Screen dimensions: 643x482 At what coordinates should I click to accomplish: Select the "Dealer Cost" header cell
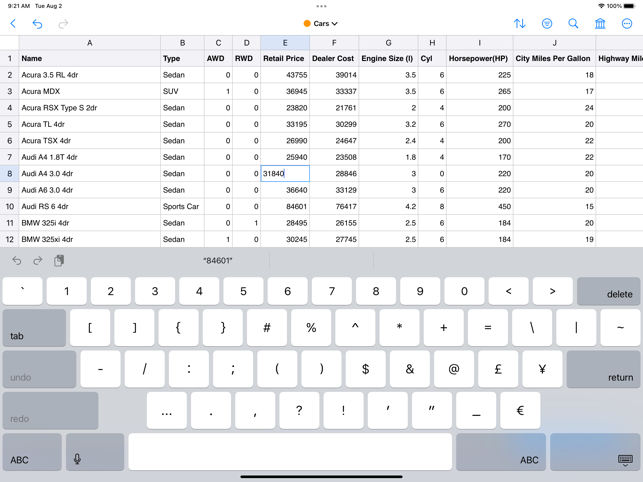click(334, 58)
